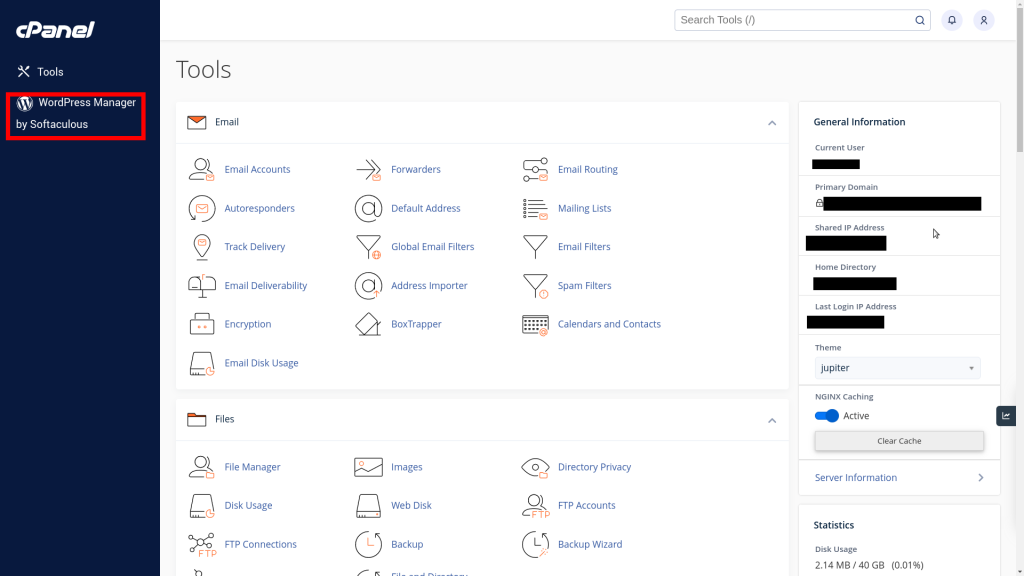Click the search magnifier icon
The width and height of the screenshot is (1024, 576).
click(920, 20)
